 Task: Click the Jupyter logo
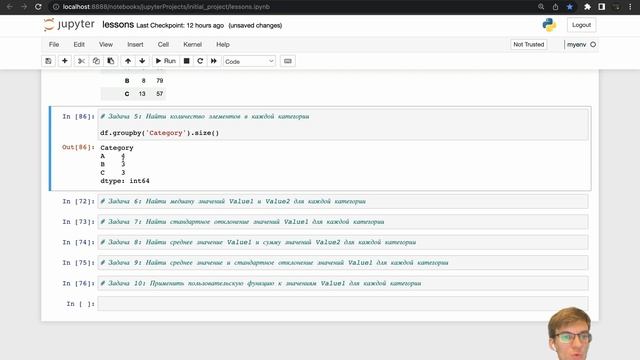(69, 24)
